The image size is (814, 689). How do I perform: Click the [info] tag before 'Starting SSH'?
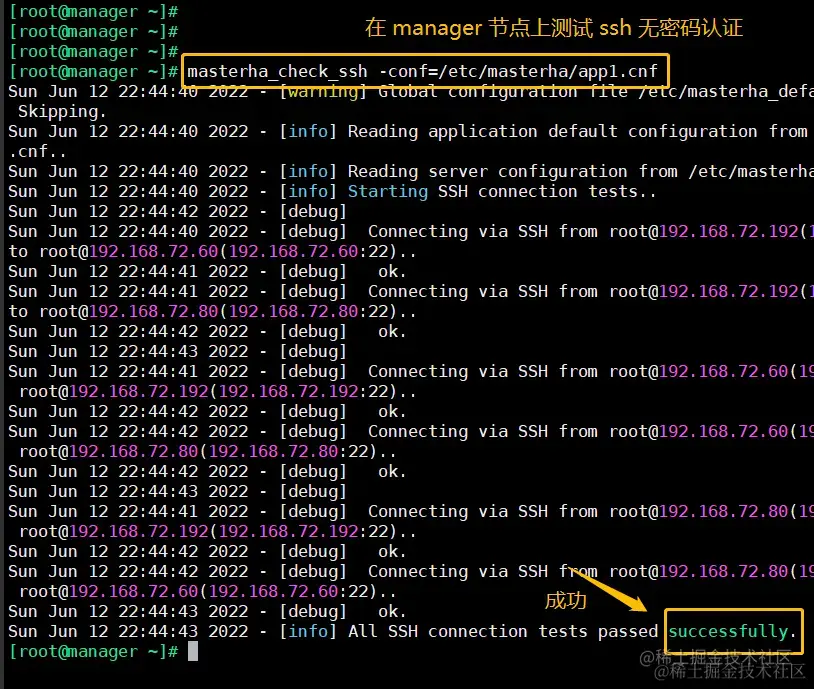click(x=308, y=192)
